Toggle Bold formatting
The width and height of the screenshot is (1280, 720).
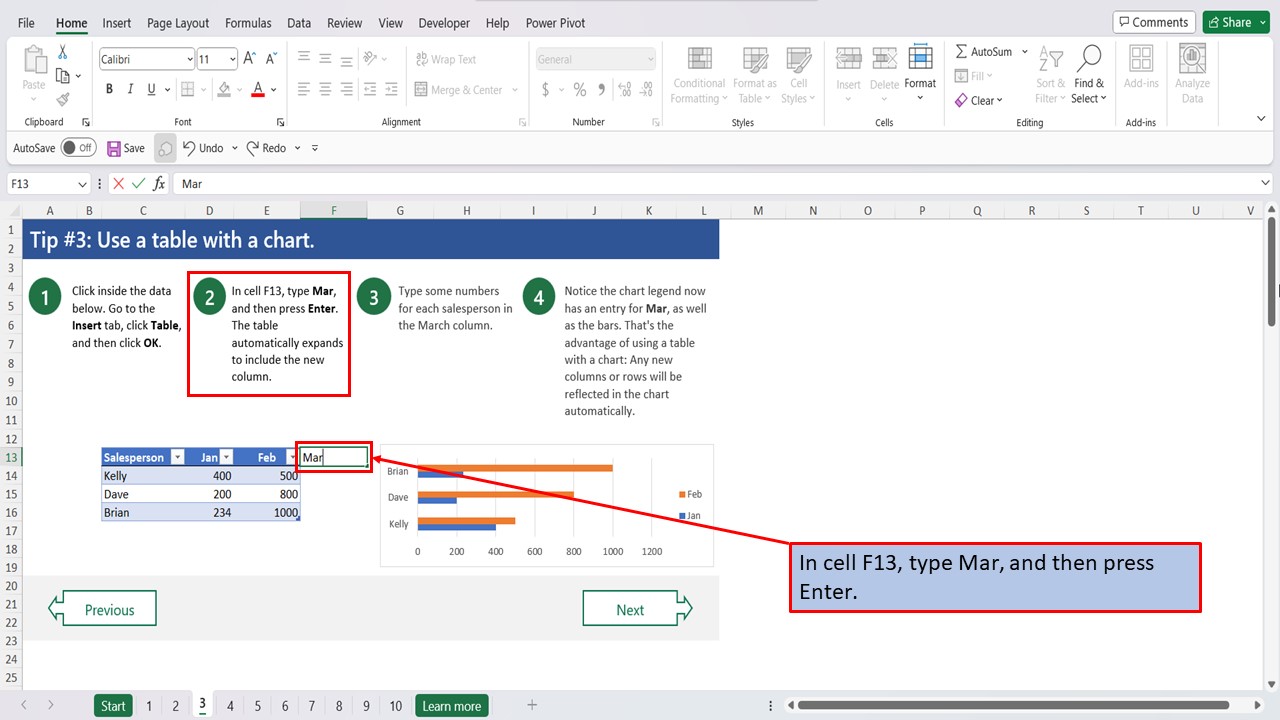[x=109, y=90]
